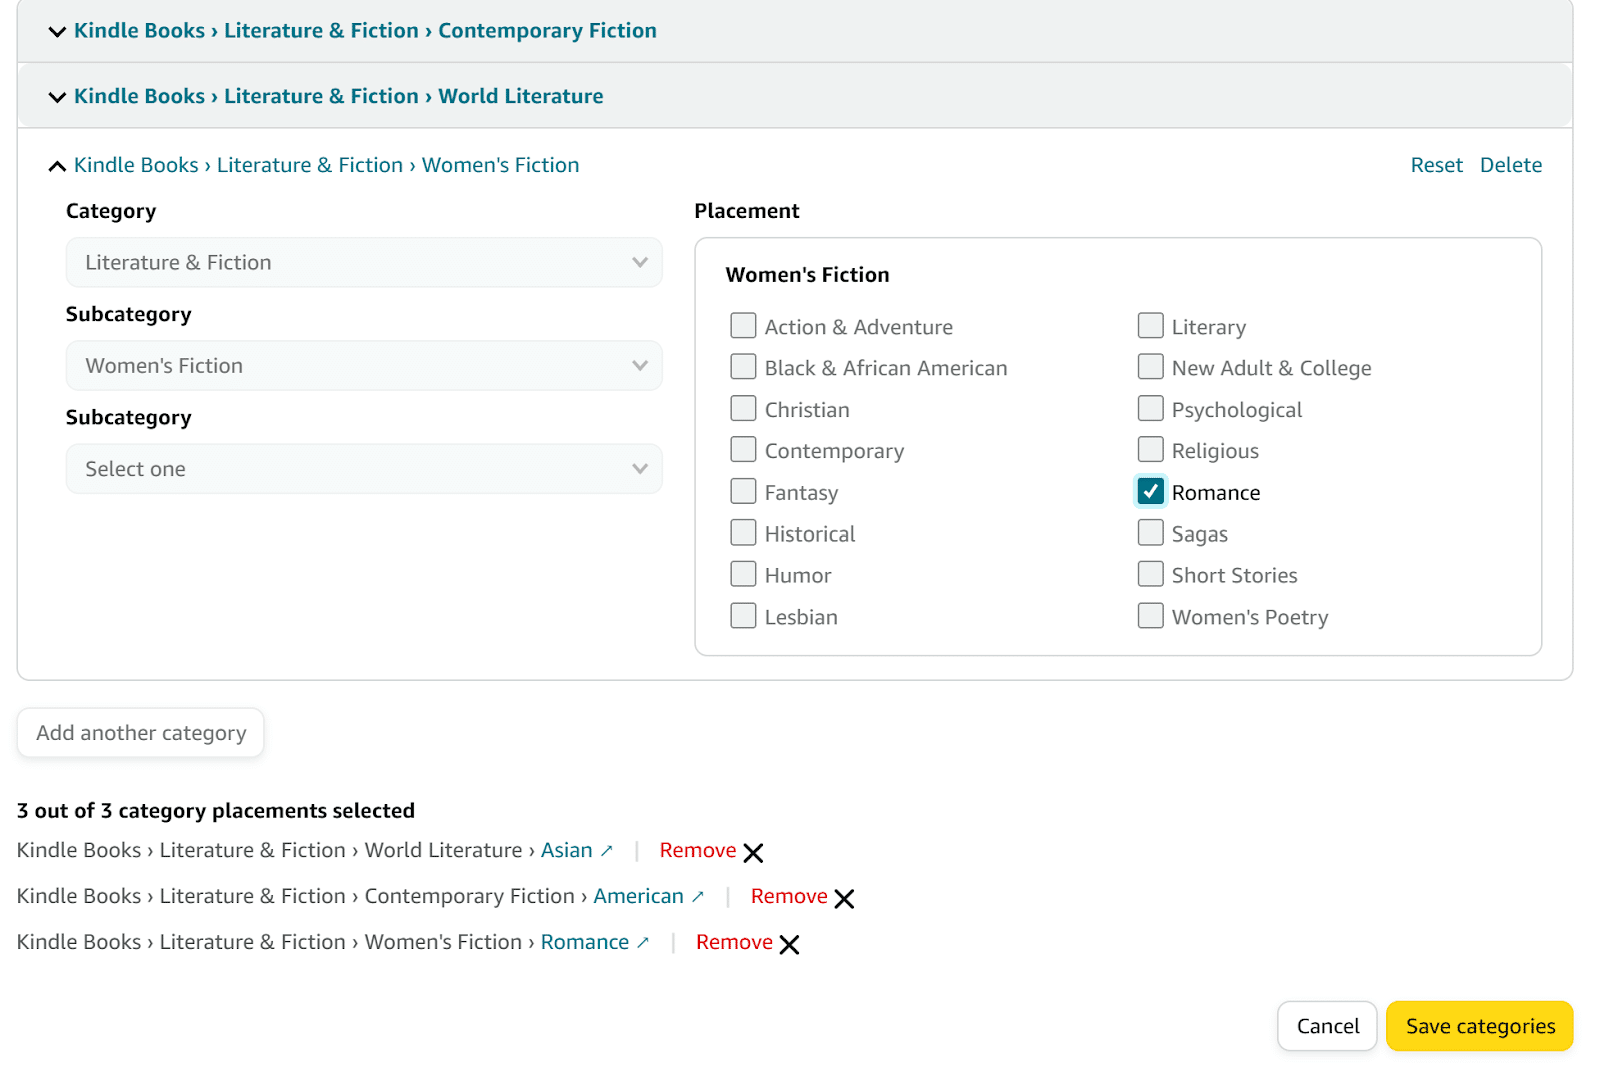Uncheck the Romance placement checkbox

[1150, 491]
